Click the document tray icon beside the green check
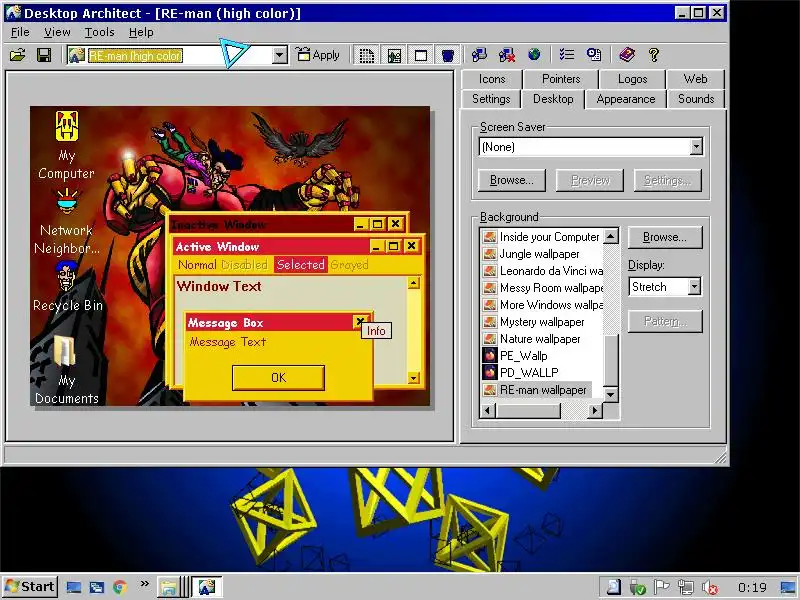 [x=614, y=588]
